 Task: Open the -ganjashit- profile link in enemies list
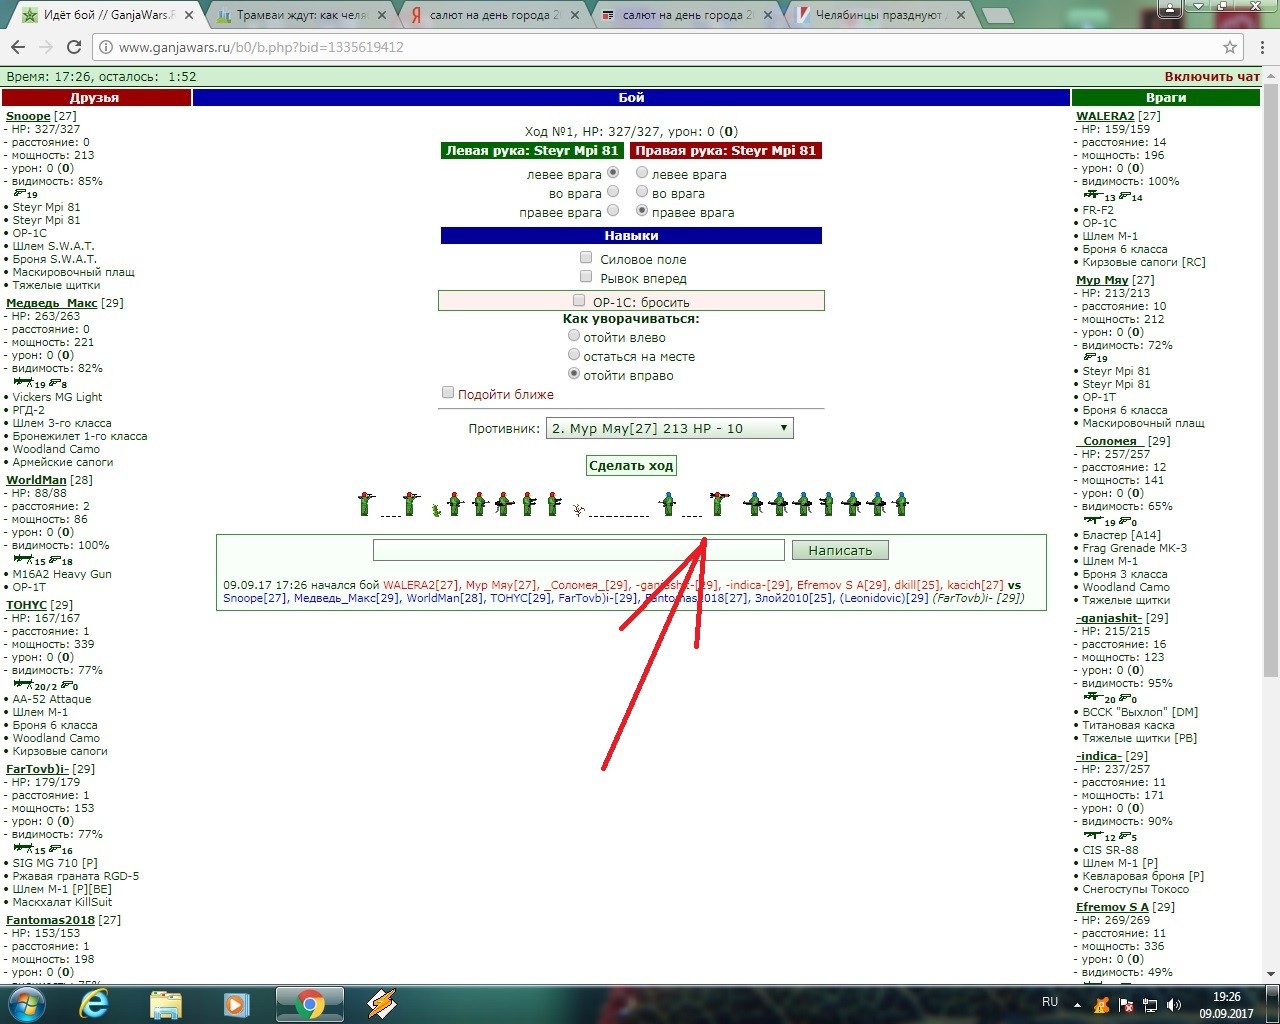tap(1109, 618)
